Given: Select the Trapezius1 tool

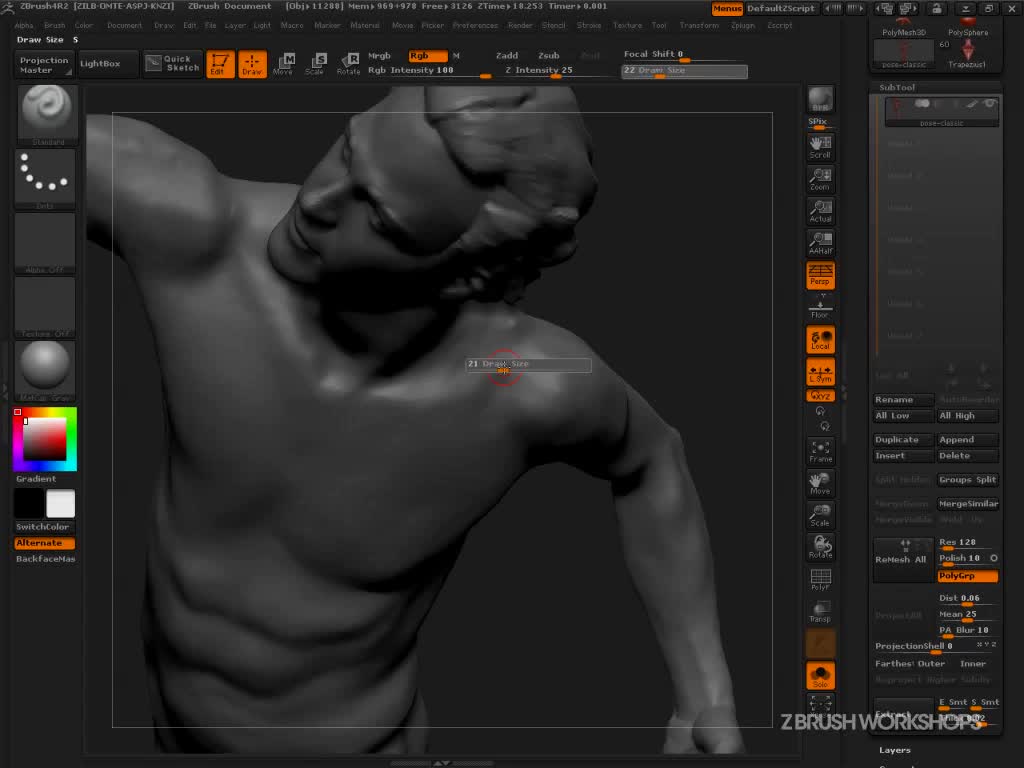Looking at the screenshot, I should coord(968,55).
